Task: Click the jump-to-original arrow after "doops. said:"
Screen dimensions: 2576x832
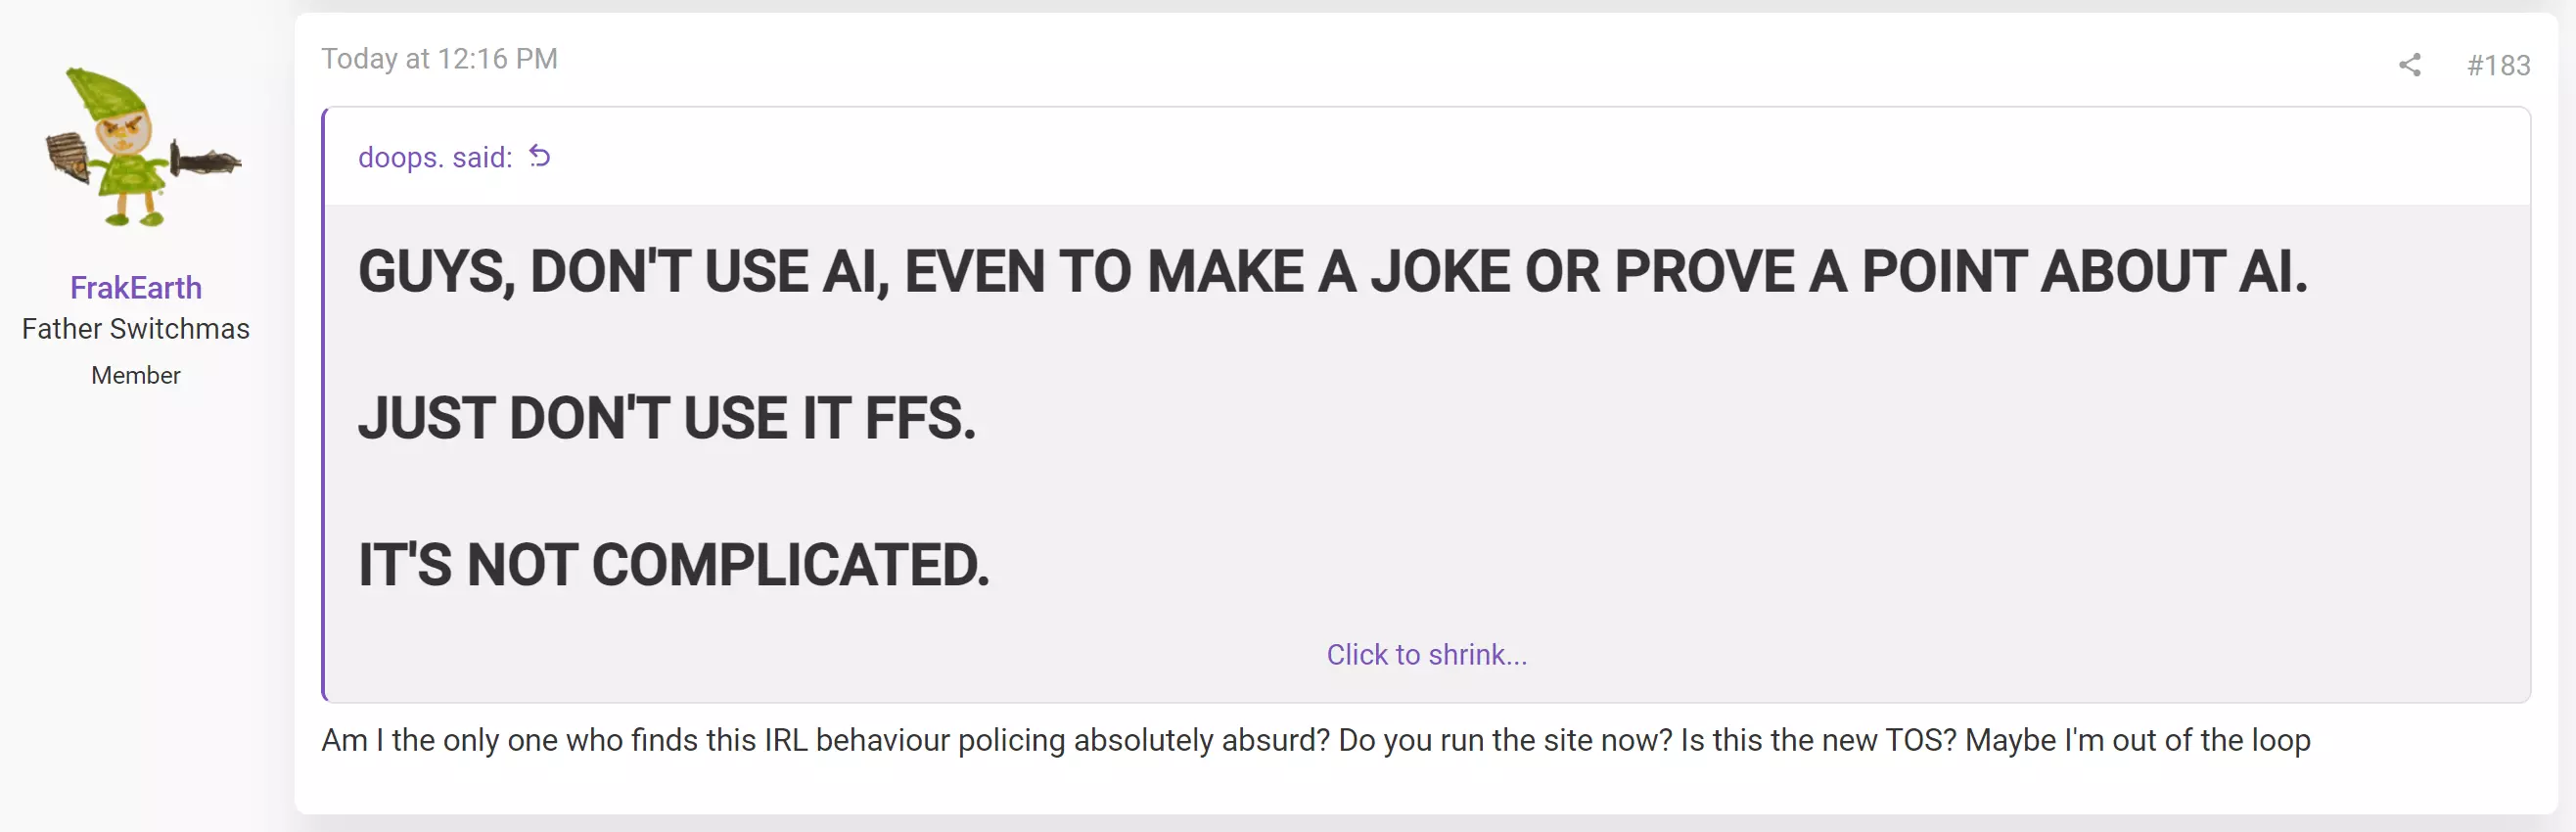Action: click(x=540, y=156)
